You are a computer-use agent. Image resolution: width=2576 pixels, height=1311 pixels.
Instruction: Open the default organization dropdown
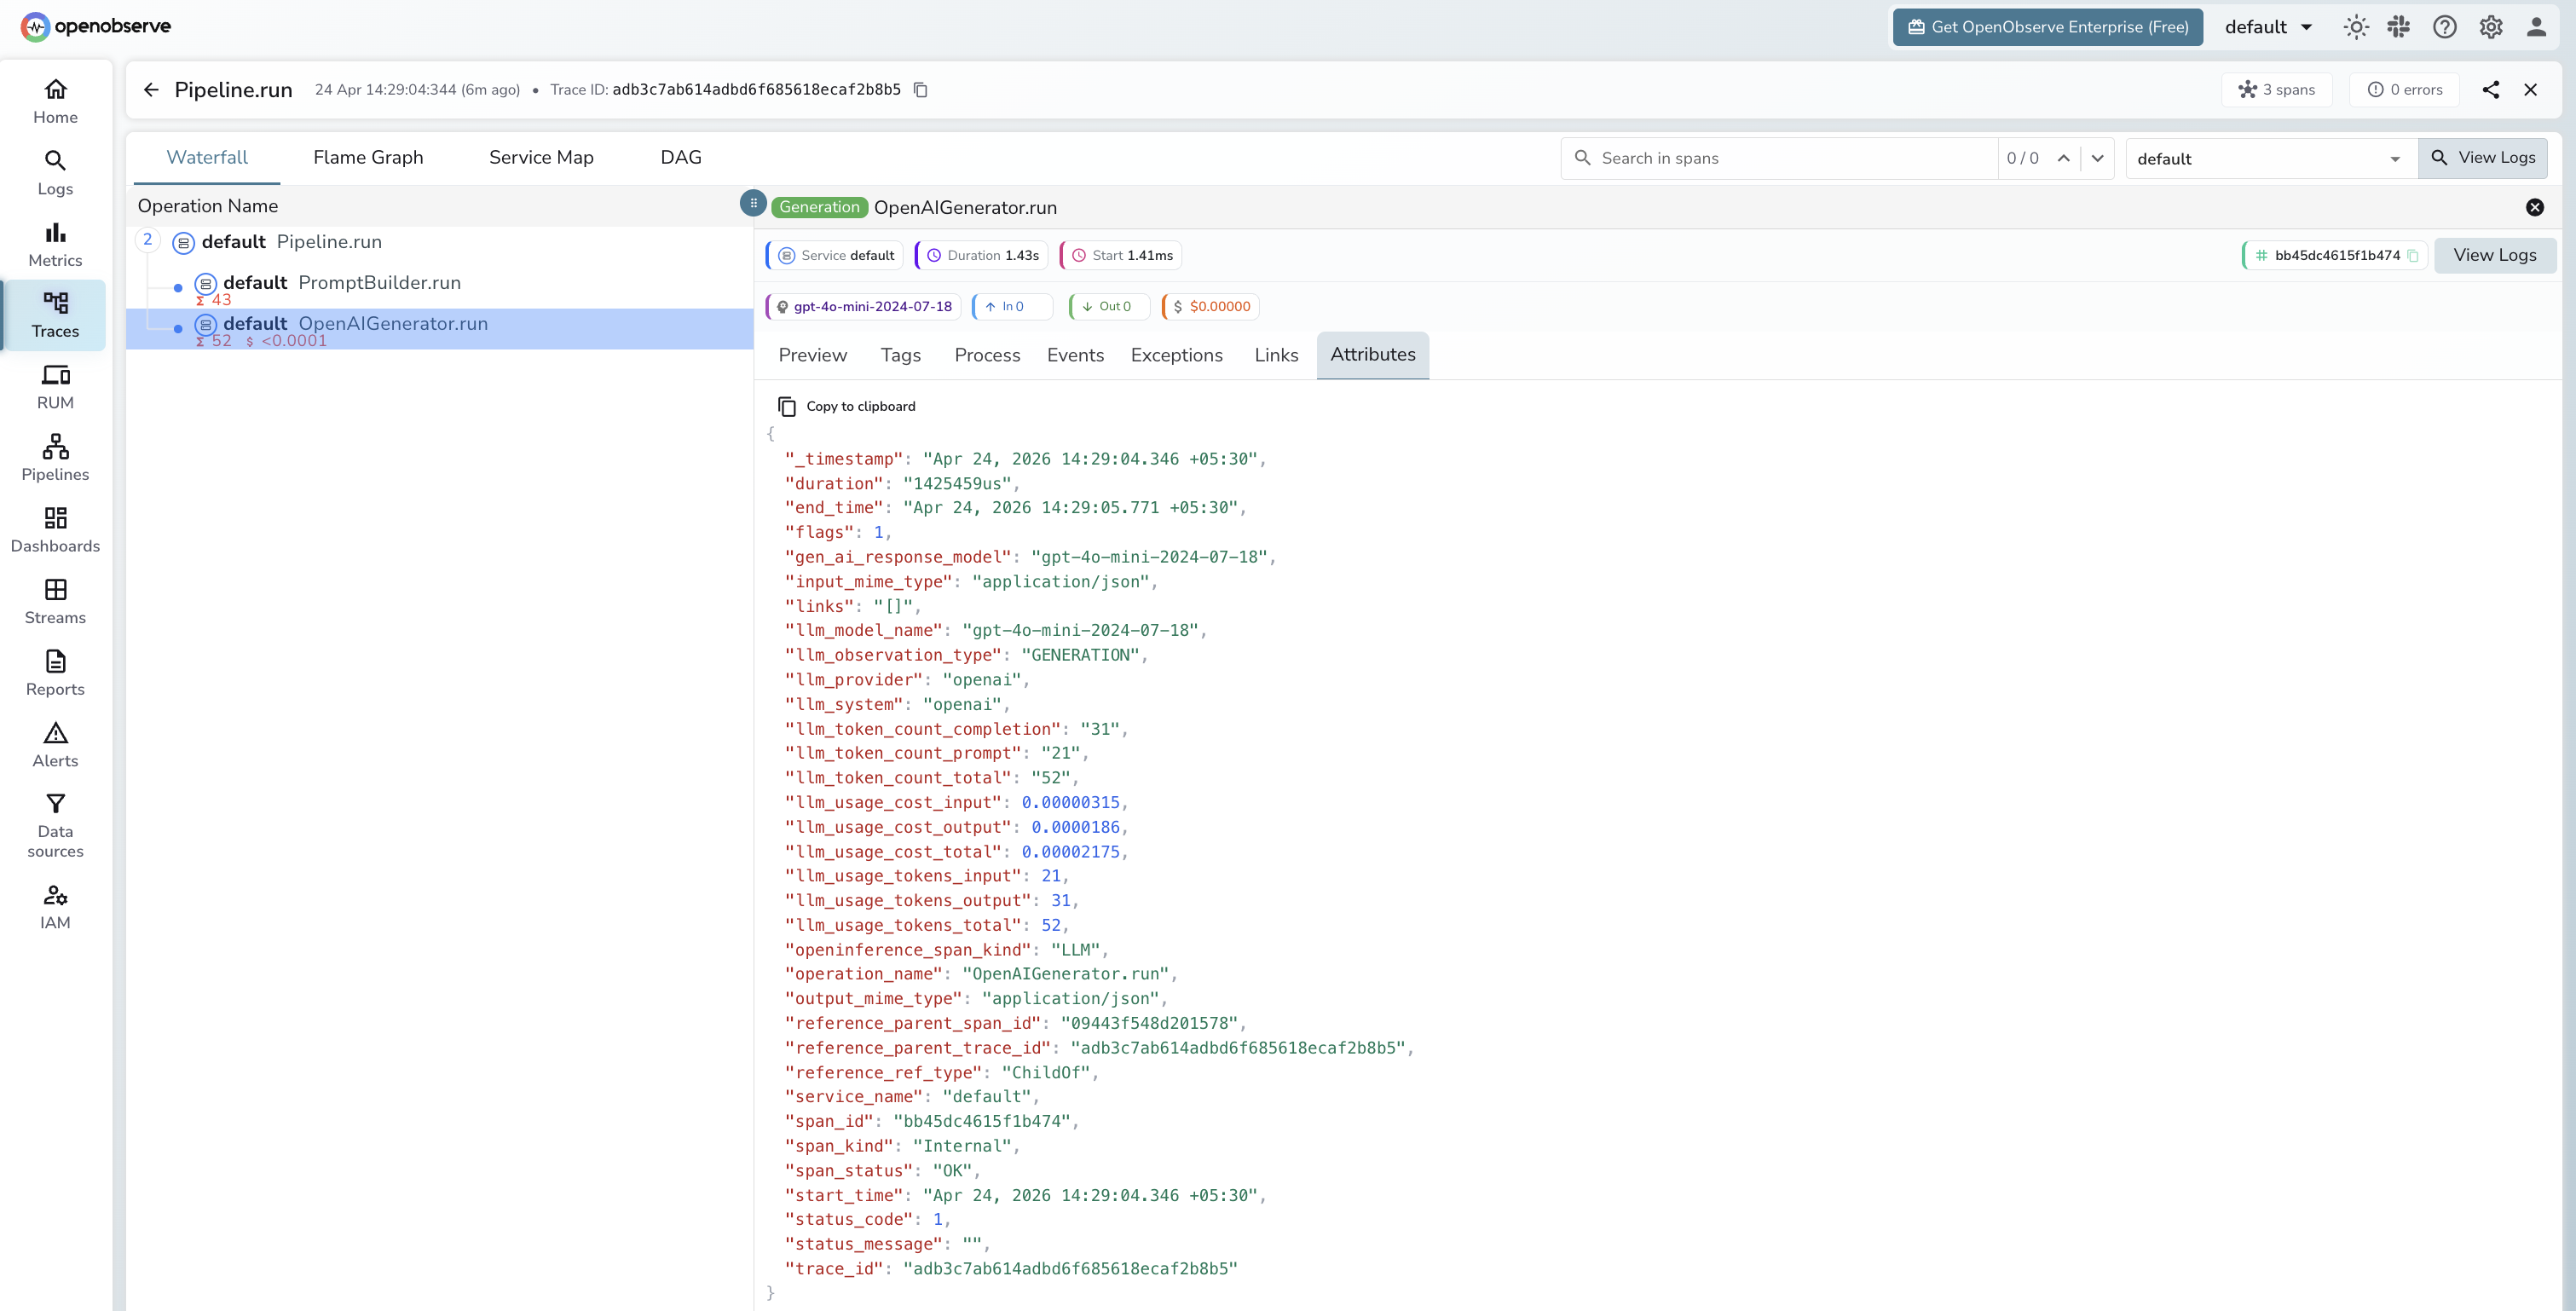(x=2268, y=27)
